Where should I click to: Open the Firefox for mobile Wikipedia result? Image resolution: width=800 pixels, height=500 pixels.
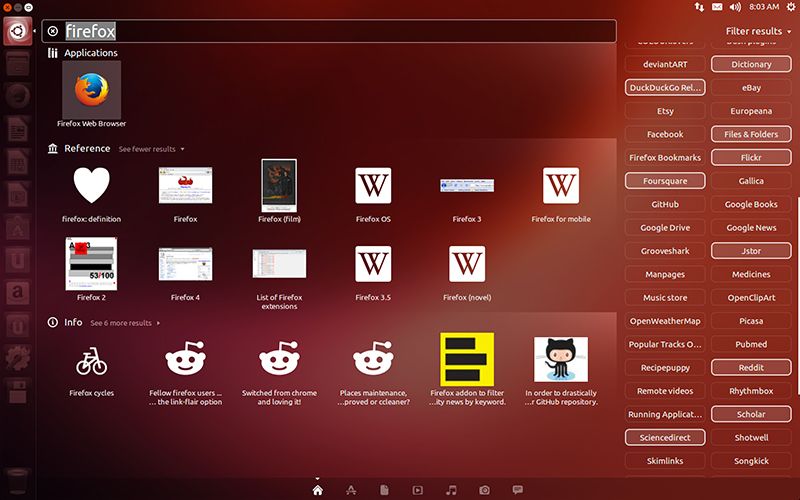click(x=561, y=186)
